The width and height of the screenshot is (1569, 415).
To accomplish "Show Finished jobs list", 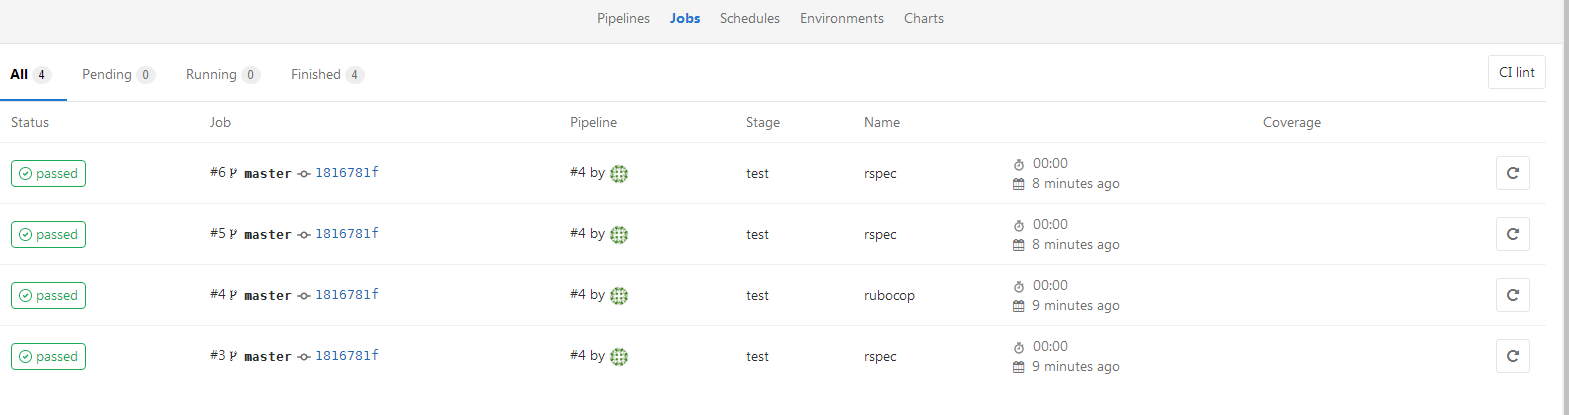I will (327, 74).
